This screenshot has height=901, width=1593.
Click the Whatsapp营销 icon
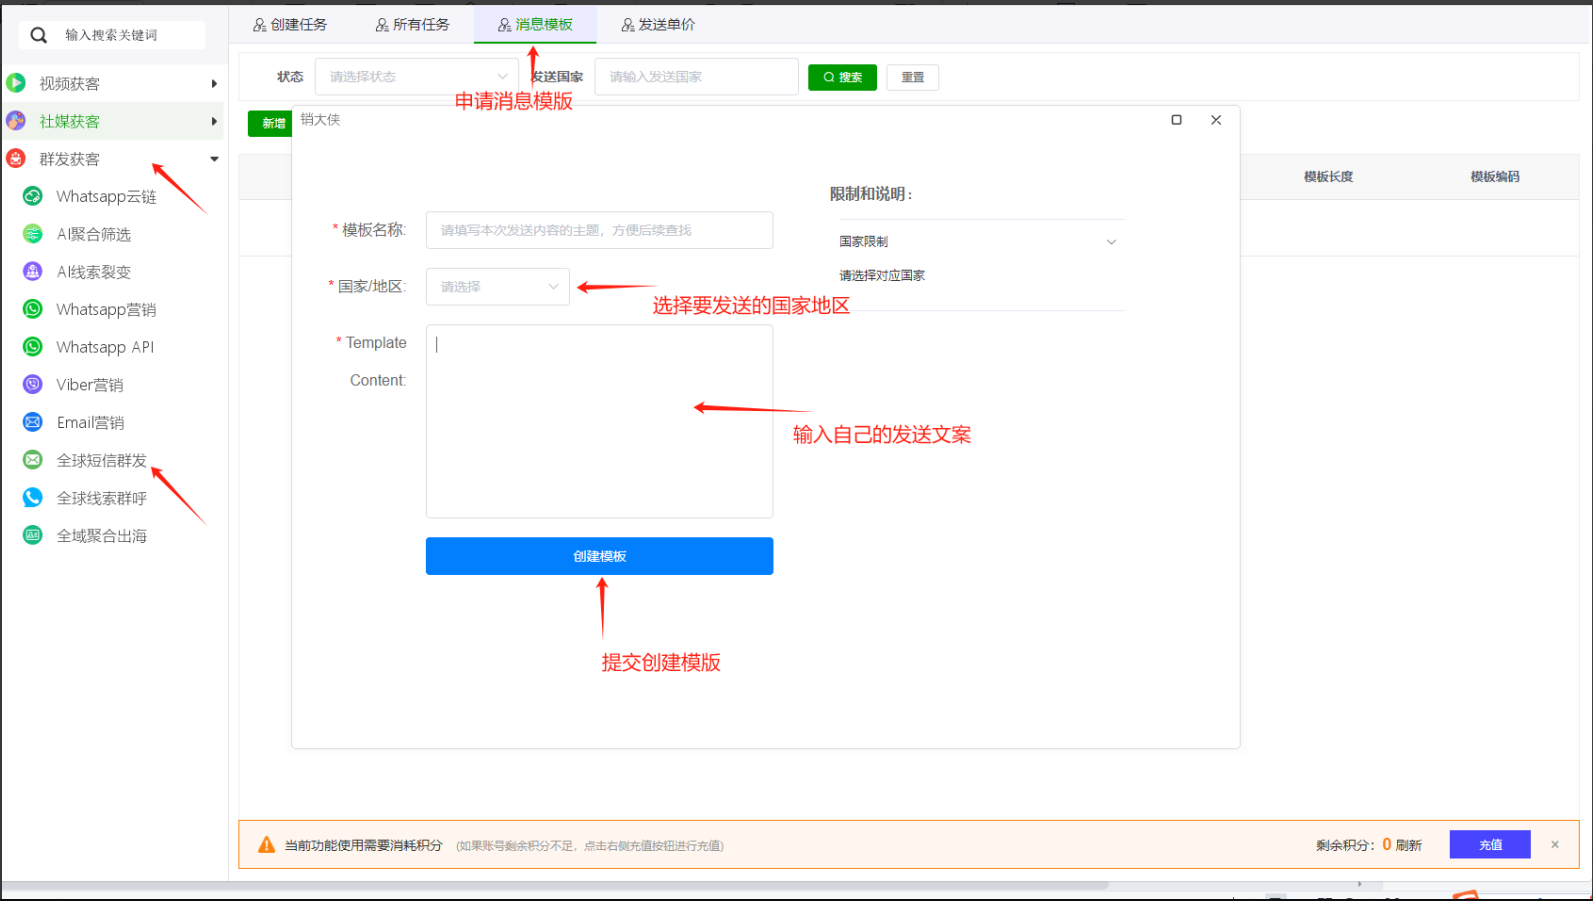pos(33,309)
